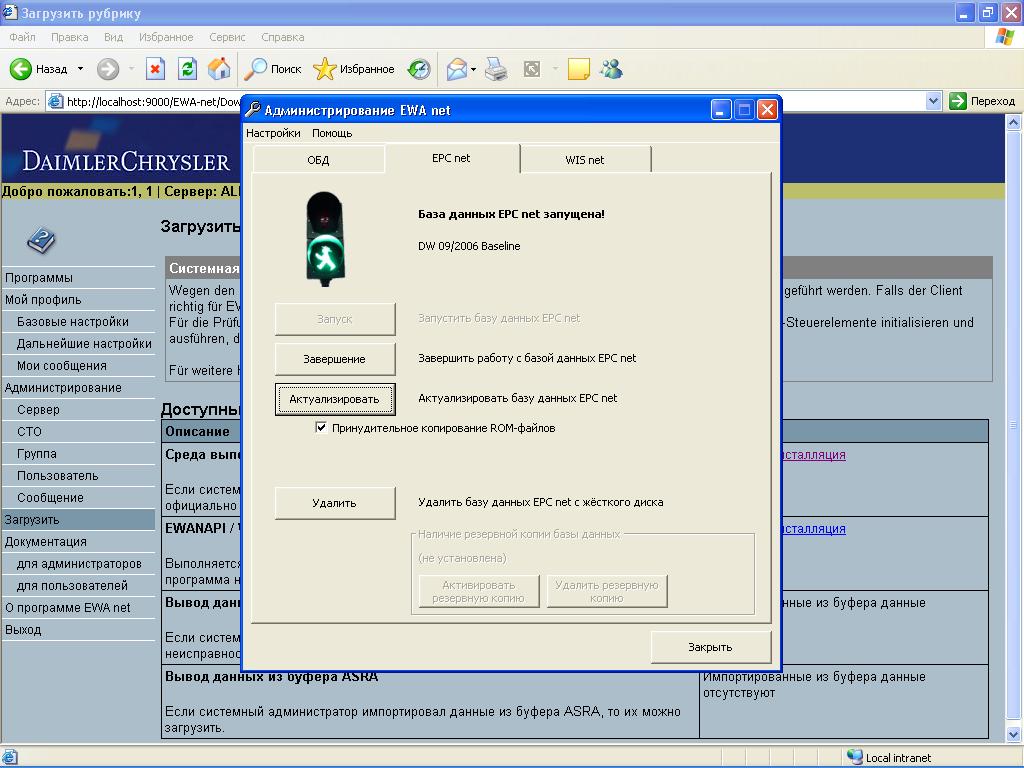Open the Файл menu in browser

tap(22, 37)
